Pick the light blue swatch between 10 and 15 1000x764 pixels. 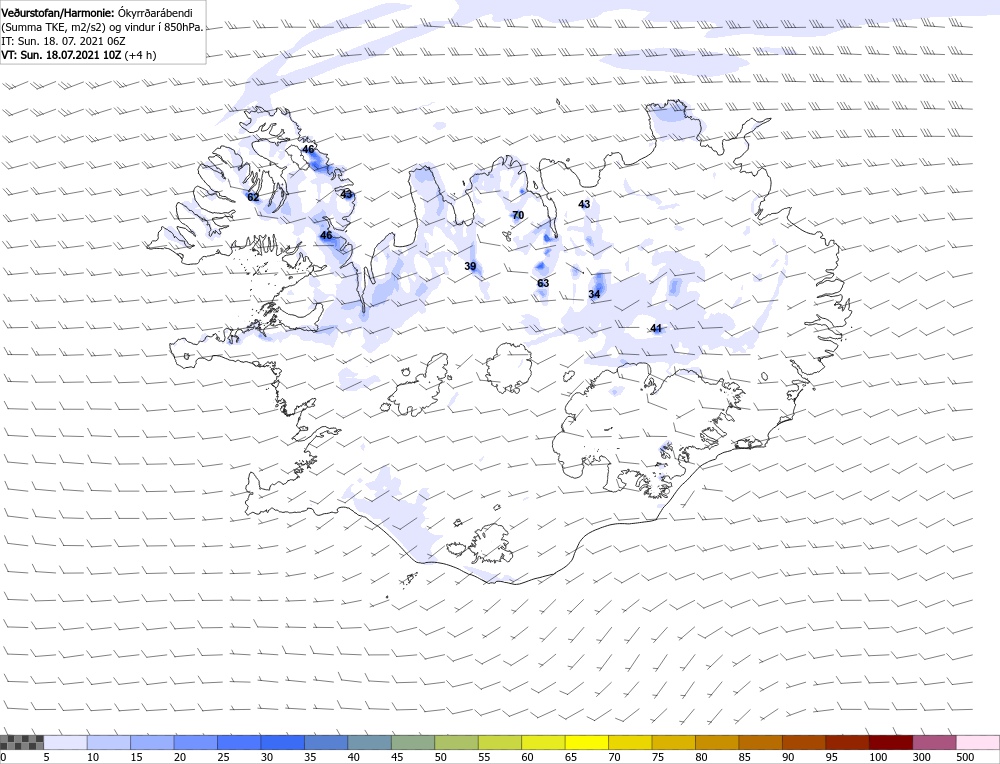tap(108, 742)
